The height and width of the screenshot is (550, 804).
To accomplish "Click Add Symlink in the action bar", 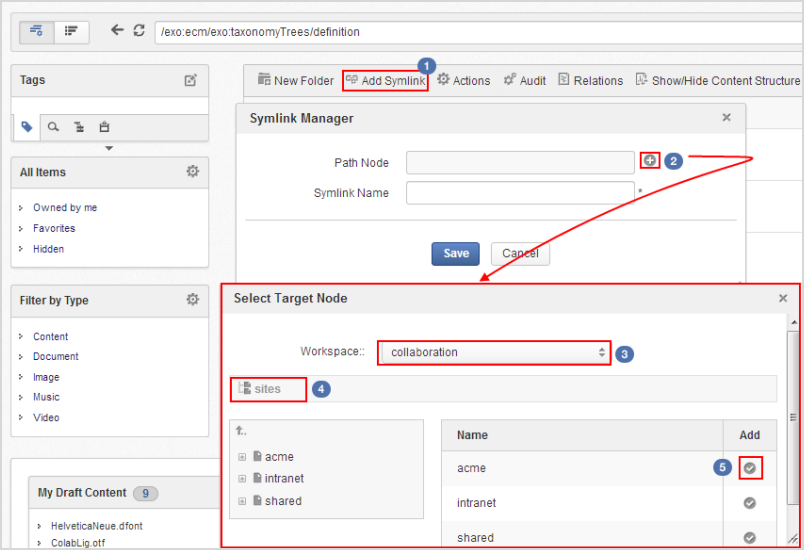I will coord(386,80).
